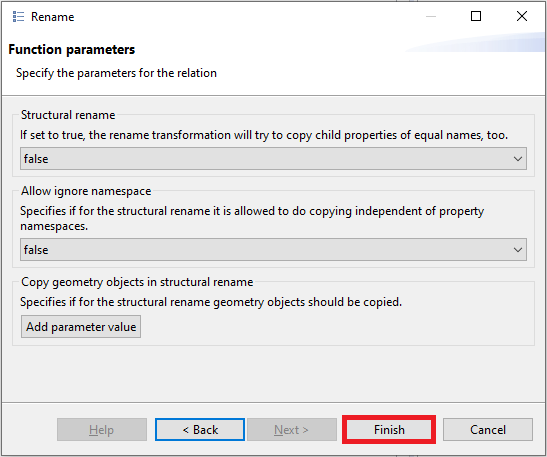Click the Rename dialog title icon
This screenshot has height=457, width=547.
(x=18, y=16)
